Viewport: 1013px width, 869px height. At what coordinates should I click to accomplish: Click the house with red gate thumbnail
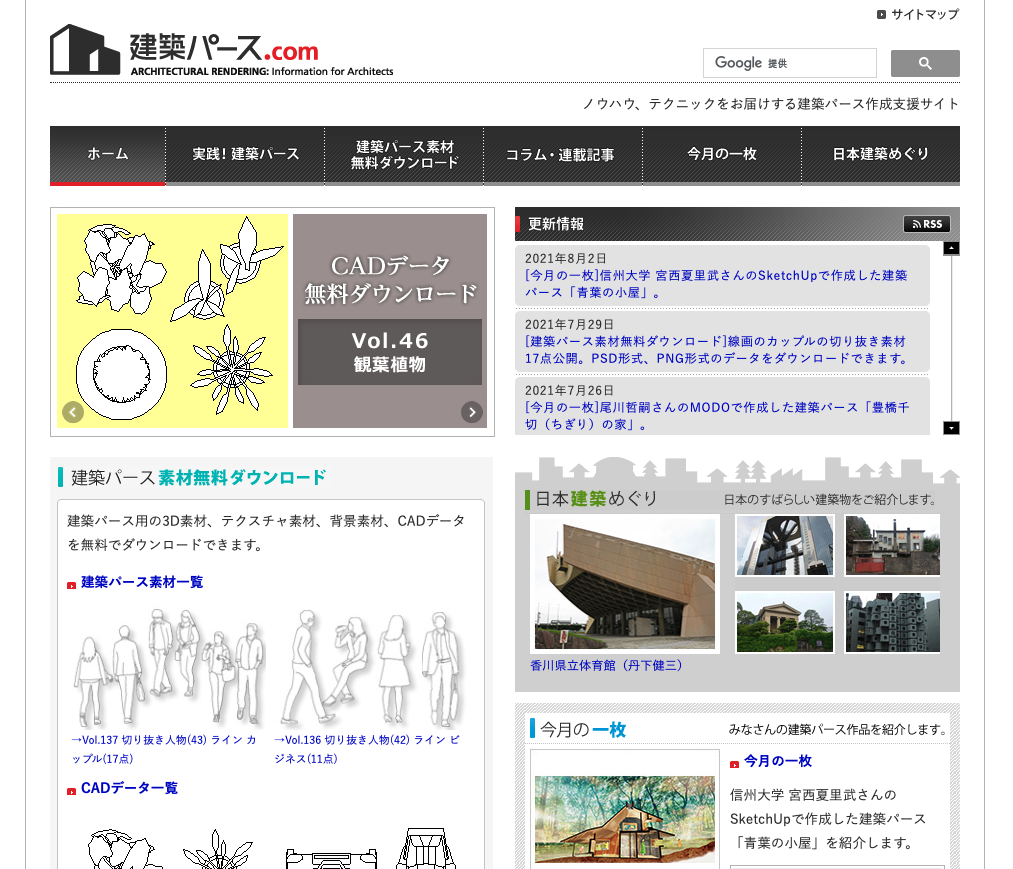(x=892, y=545)
